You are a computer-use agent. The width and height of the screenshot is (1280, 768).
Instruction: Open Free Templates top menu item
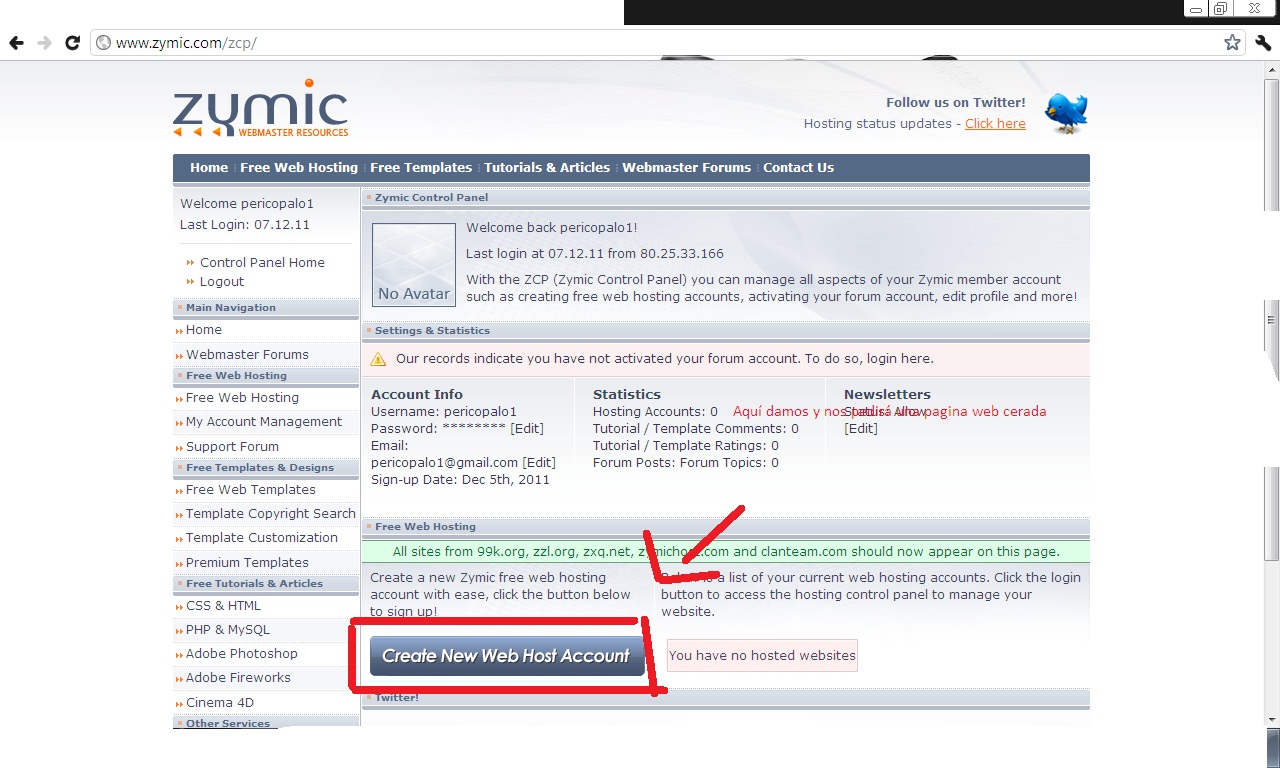(x=421, y=168)
